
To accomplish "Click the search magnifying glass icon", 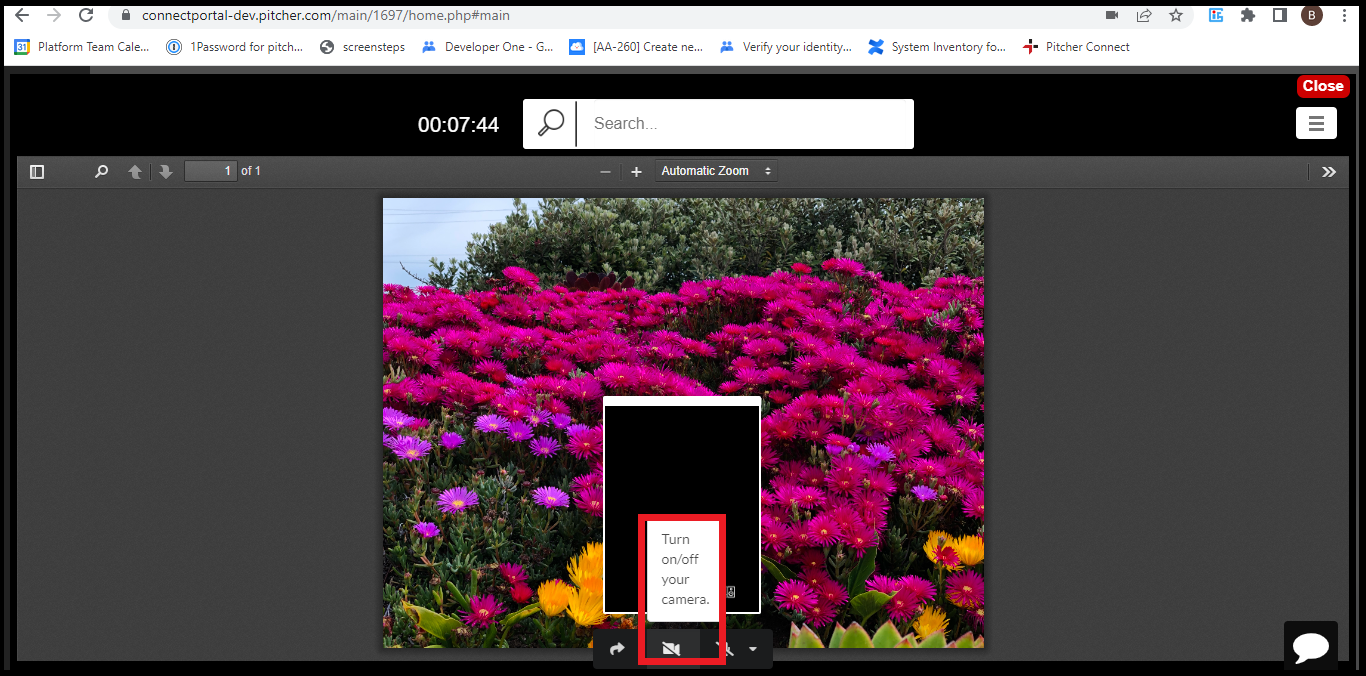I will 551,123.
